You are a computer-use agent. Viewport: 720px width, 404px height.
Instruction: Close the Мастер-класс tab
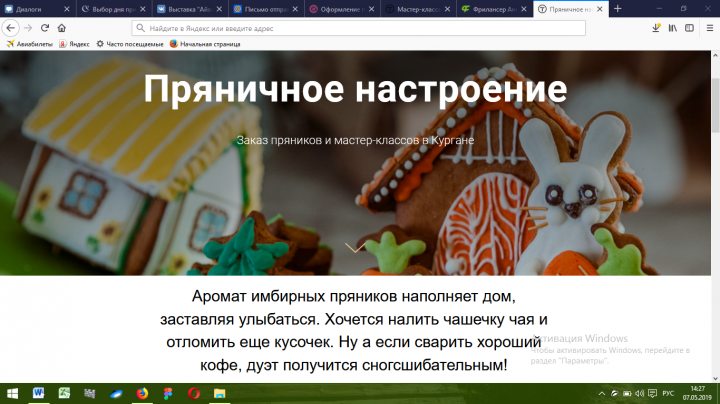point(448,9)
